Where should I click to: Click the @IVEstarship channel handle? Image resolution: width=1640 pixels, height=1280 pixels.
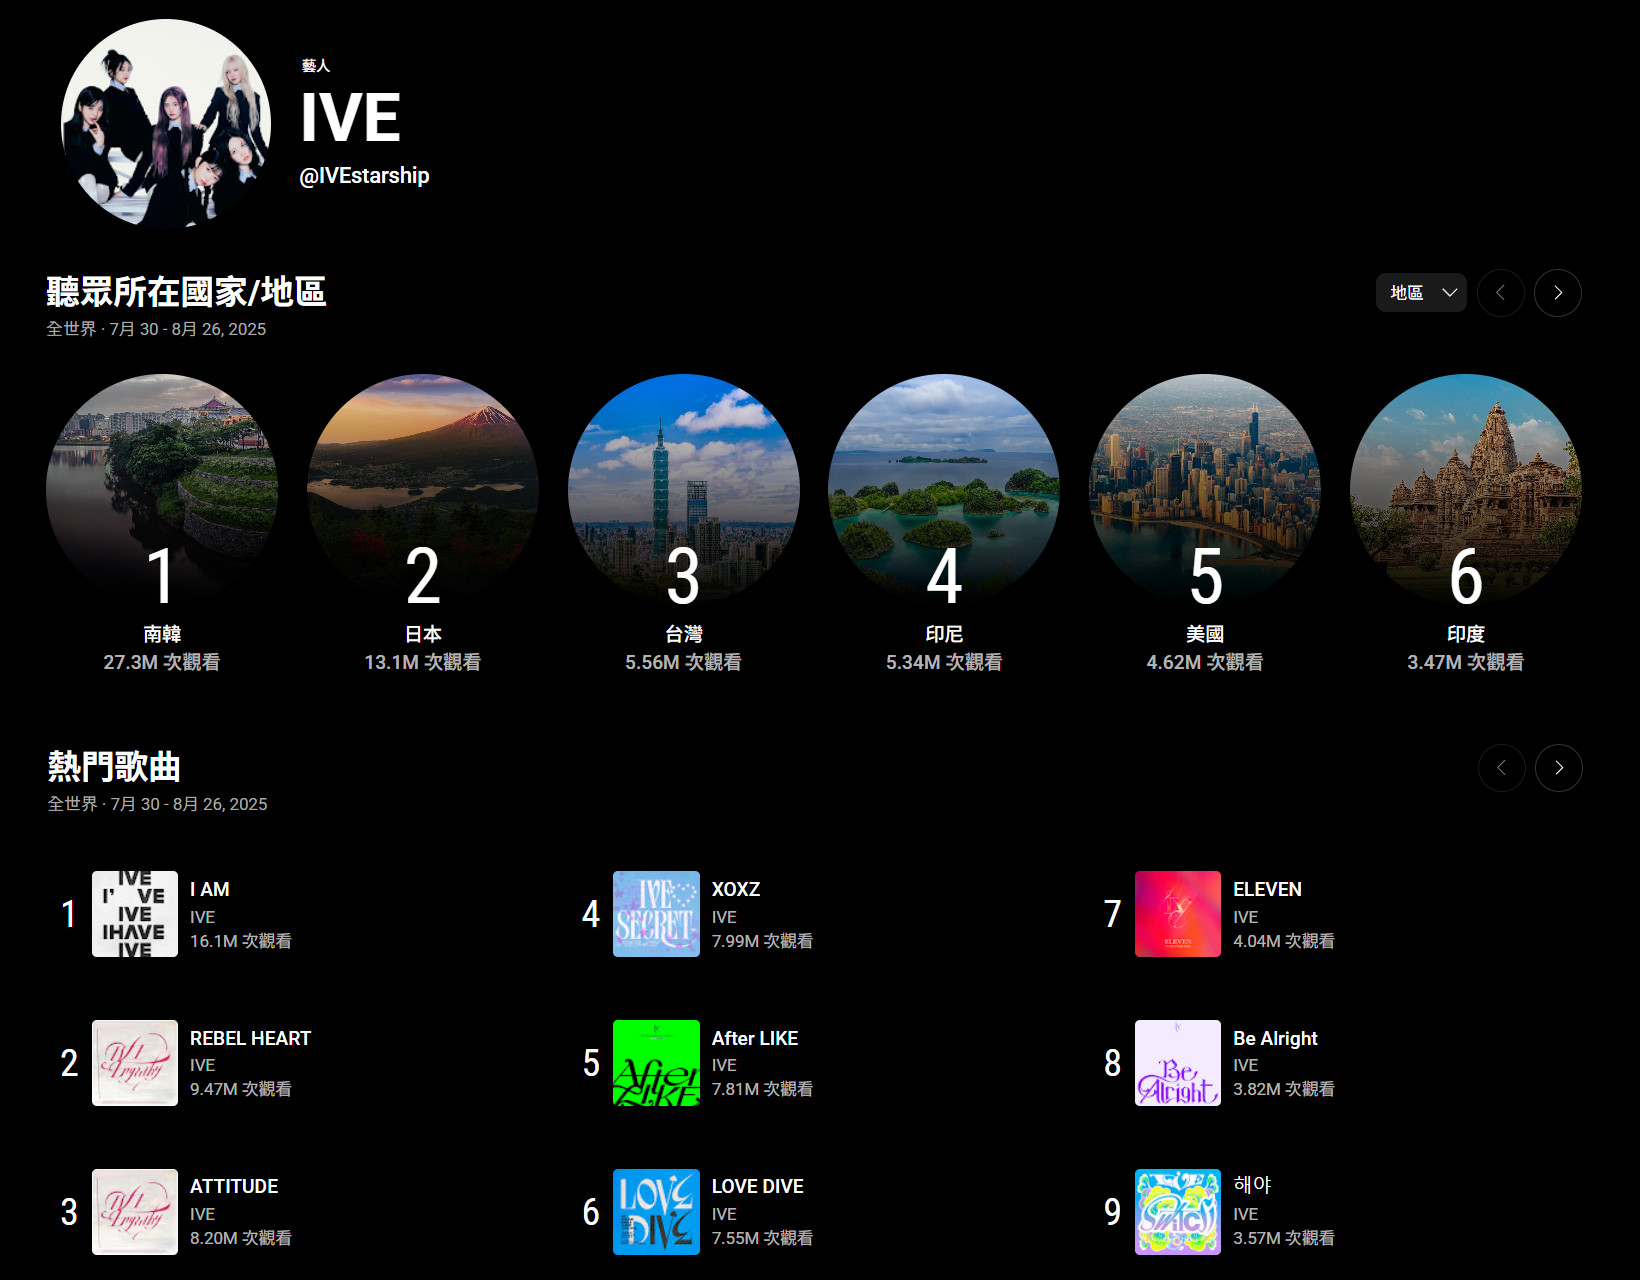pos(364,176)
